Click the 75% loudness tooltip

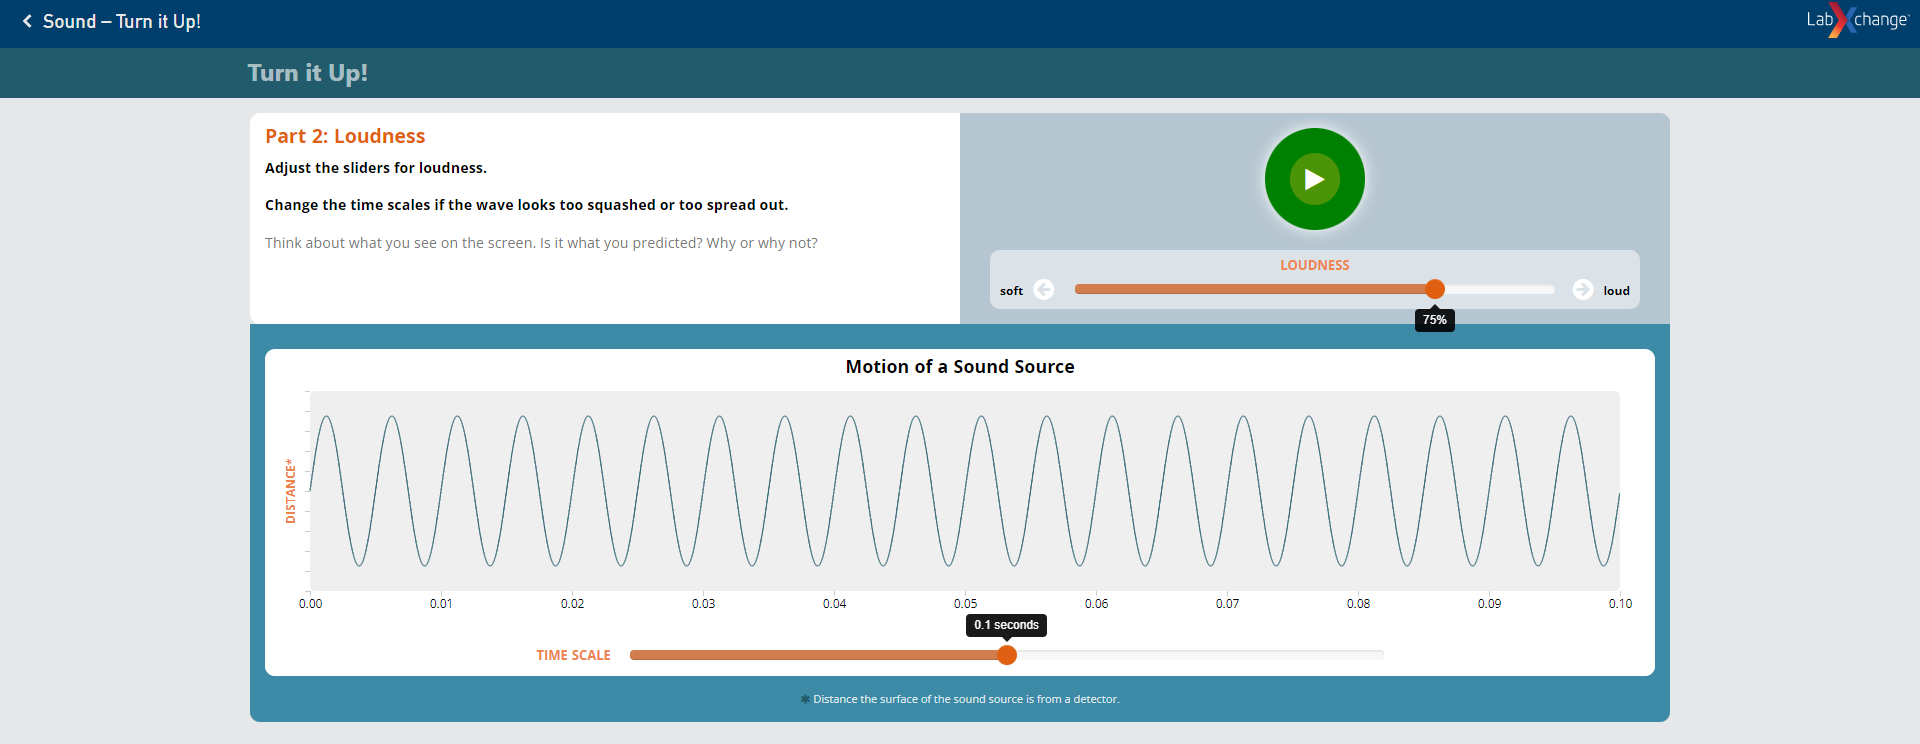(x=1434, y=320)
